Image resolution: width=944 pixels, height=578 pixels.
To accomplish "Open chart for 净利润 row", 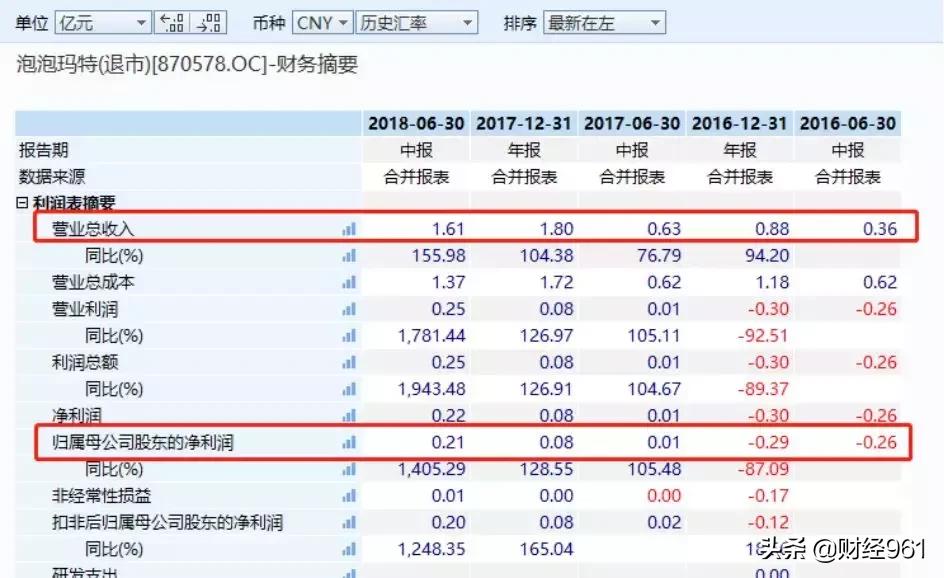I will (x=347, y=416).
